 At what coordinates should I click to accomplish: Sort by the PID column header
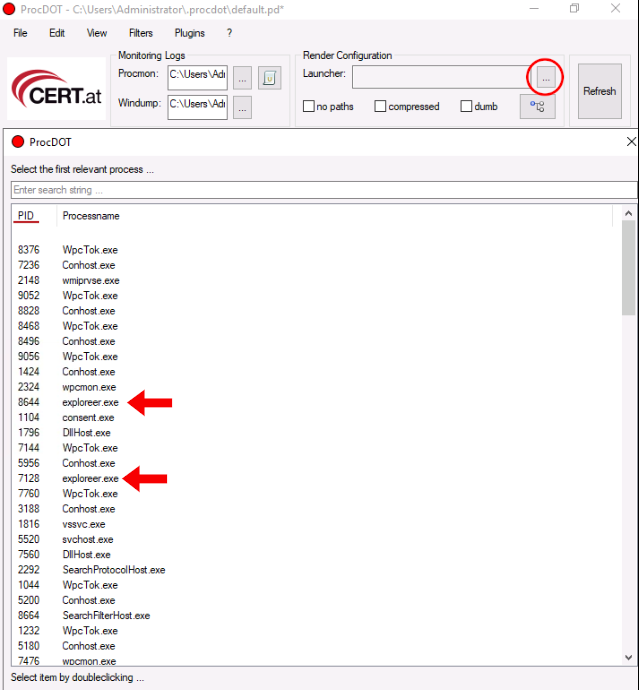(26, 216)
